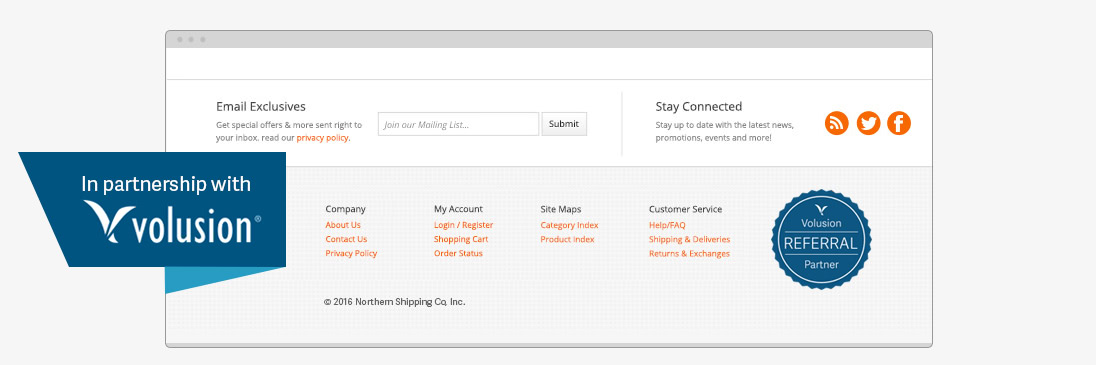Open the Category Index site map
1096x365 pixels.
(x=570, y=225)
